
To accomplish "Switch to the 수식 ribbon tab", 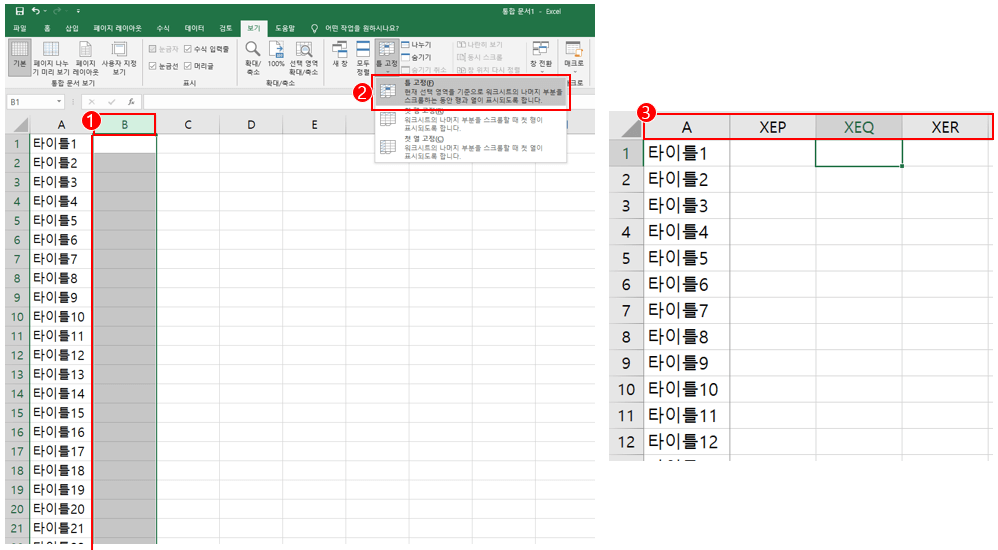I will 163,28.
